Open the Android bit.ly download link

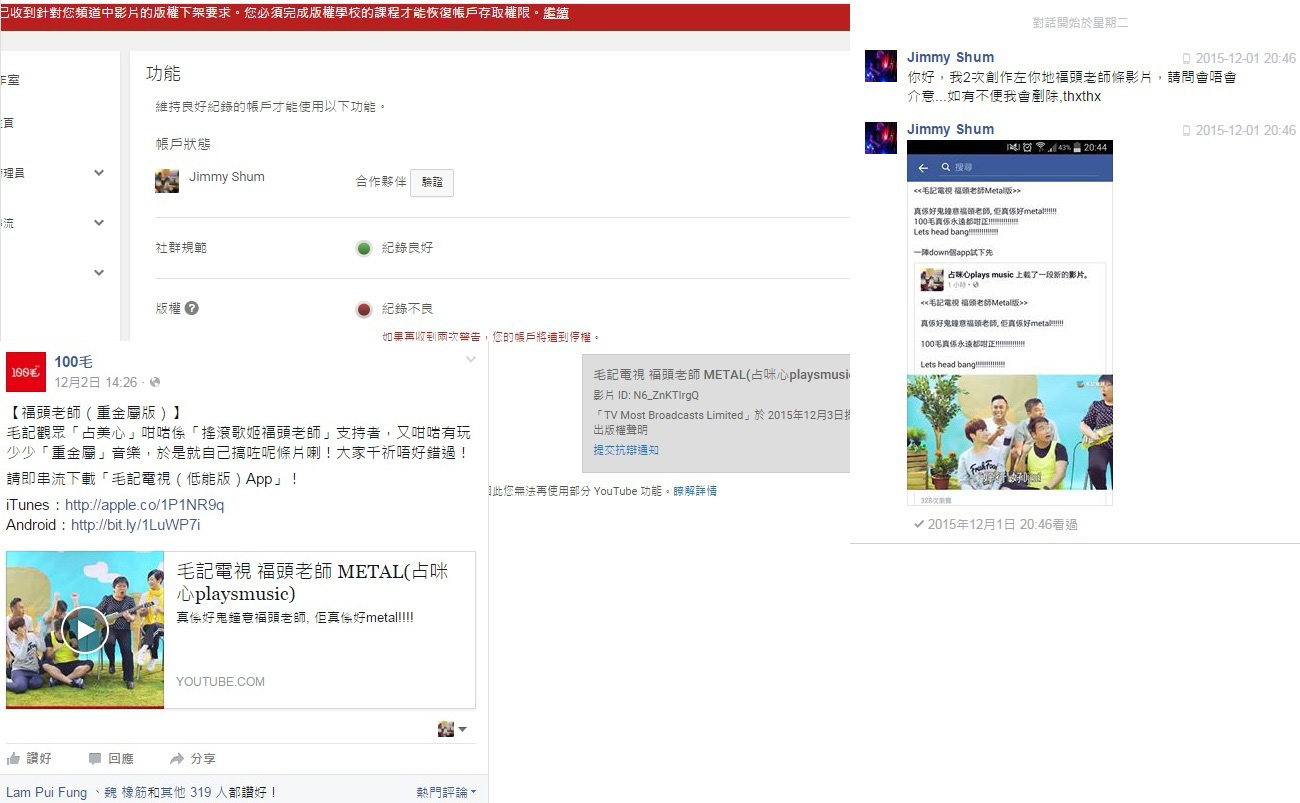(x=135, y=525)
